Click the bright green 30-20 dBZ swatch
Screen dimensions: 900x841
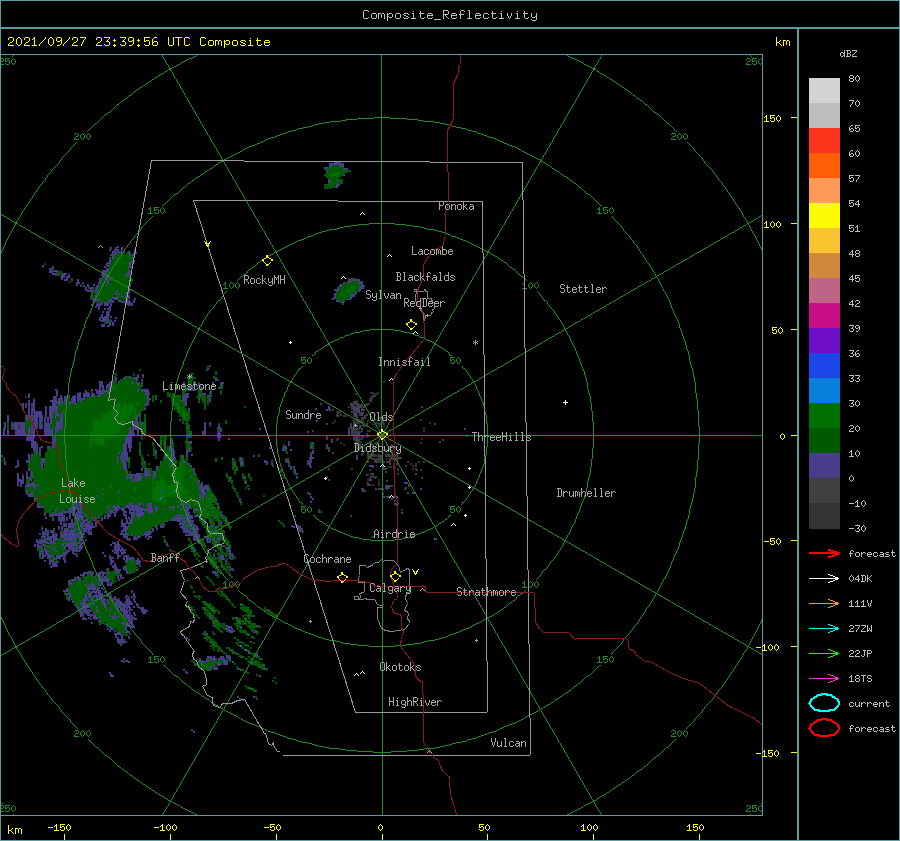click(x=824, y=415)
